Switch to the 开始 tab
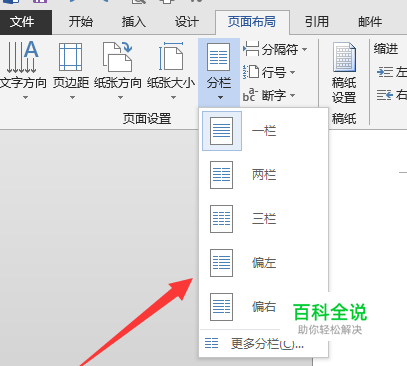407x366 pixels. click(81, 22)
